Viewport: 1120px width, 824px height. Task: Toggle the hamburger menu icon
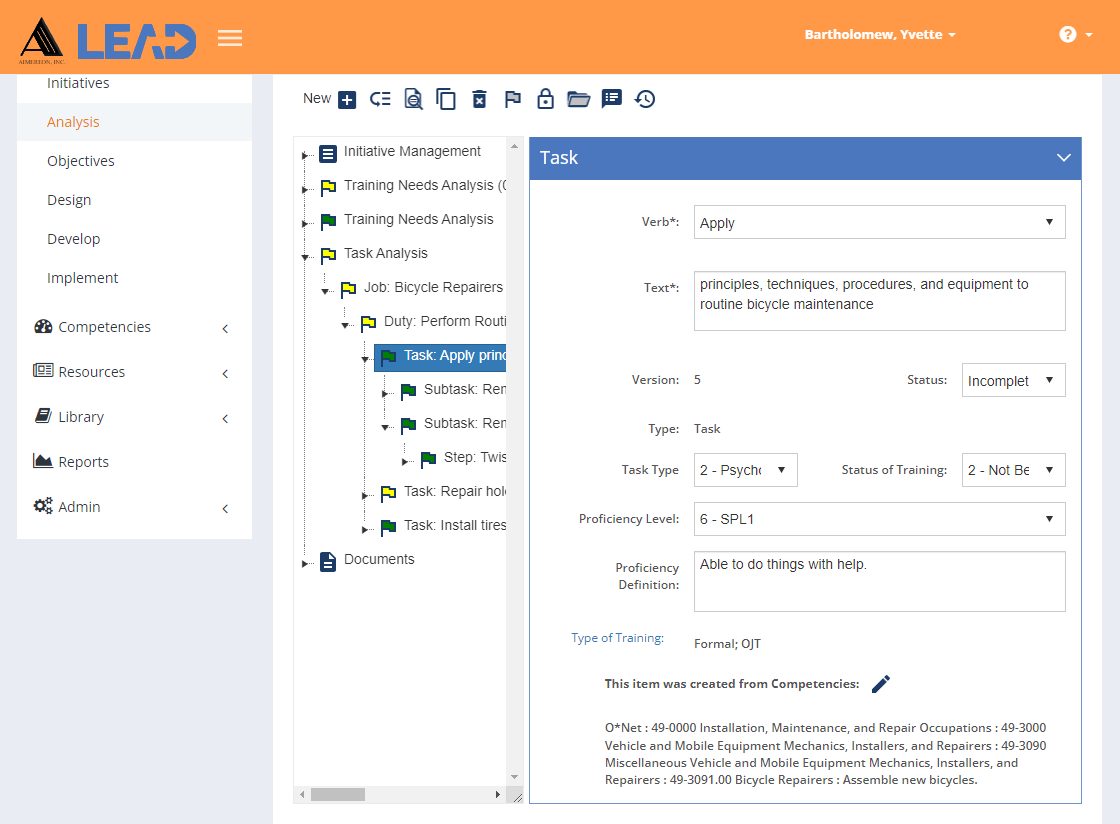[230, 38]
